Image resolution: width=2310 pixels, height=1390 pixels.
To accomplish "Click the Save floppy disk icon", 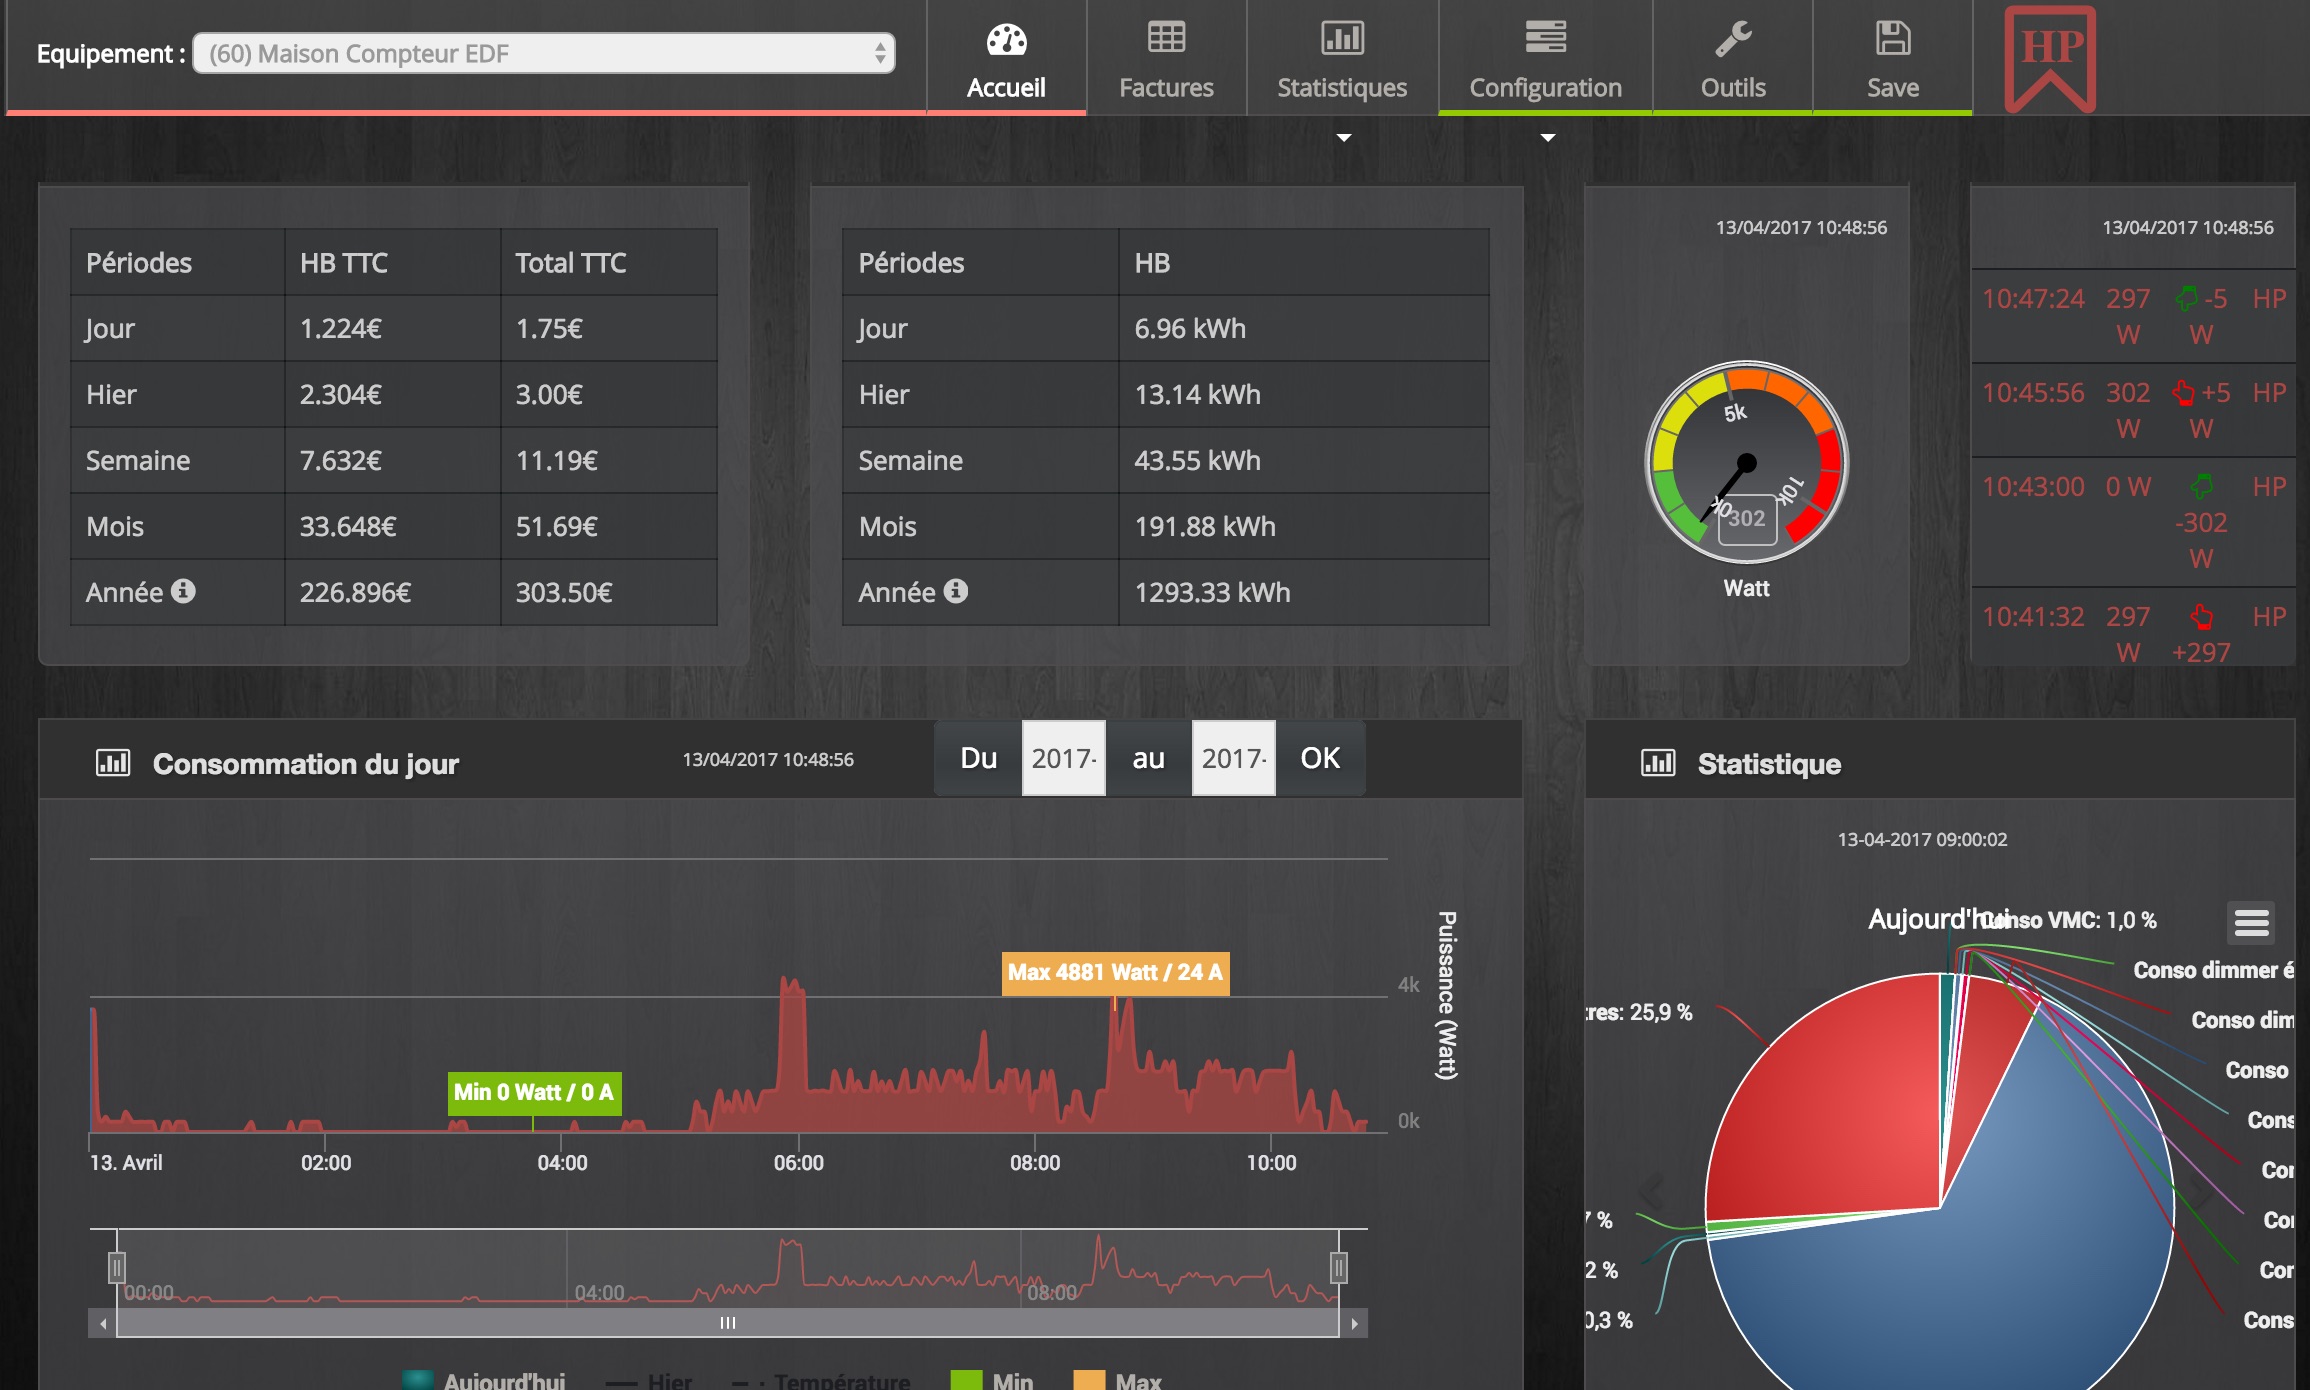I will (1893, 37).
